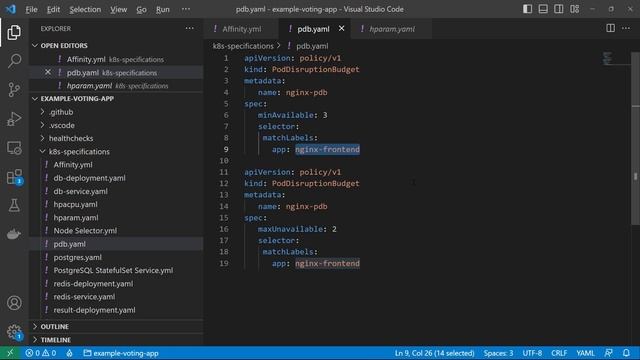The image size is (640, 360).
Task: Open db-deployment.yaml file
Action: pos(89,178)
